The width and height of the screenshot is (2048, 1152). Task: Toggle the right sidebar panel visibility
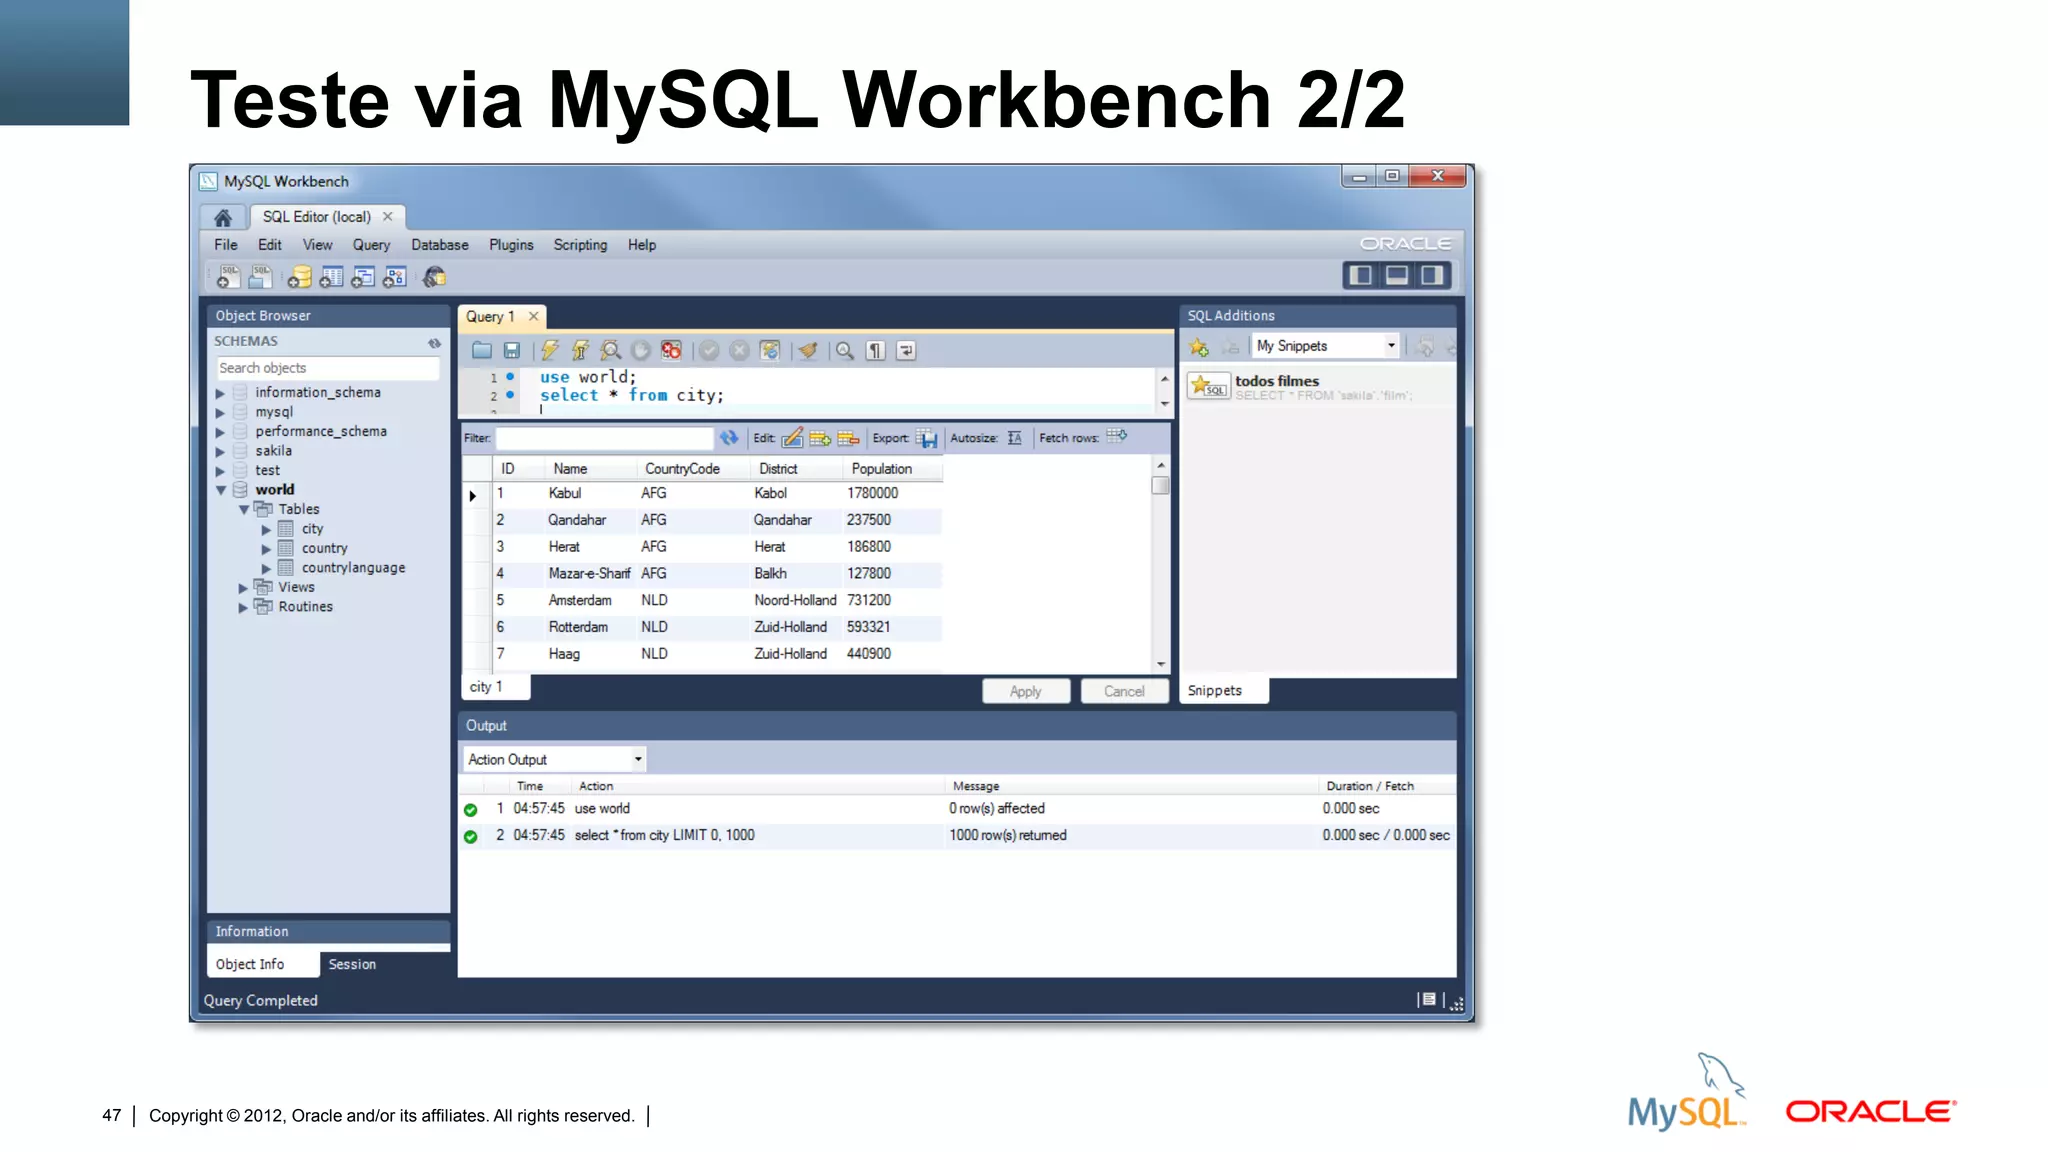(1433, 275)
